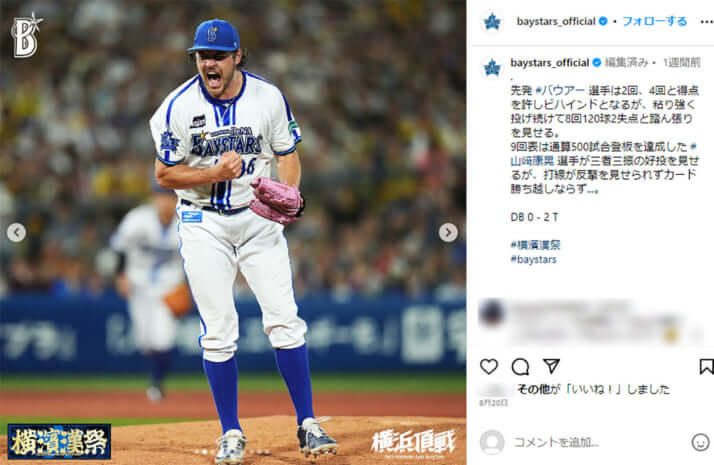
Task: Share the post with the paper plane icon
Action: click(551, 366)
